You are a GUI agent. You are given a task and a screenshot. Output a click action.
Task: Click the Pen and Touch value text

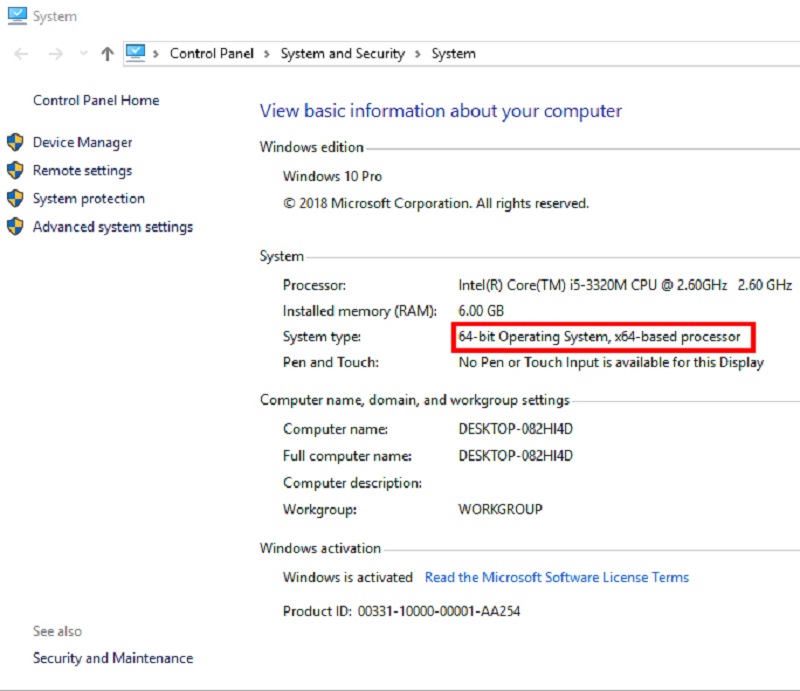611,362
